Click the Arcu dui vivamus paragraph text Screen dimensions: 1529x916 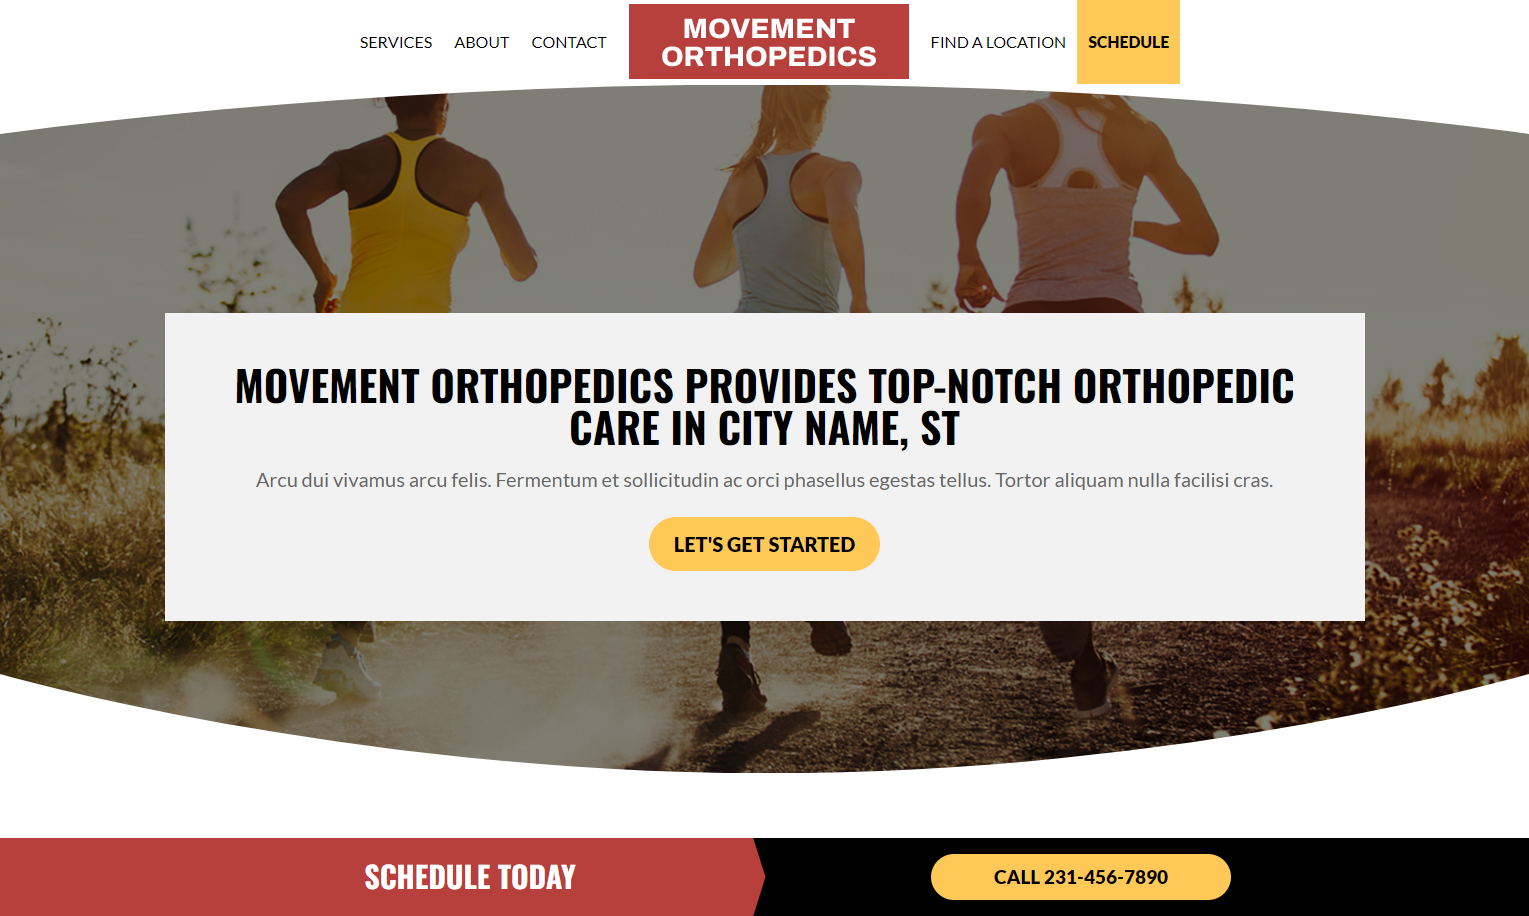(764, 480)
